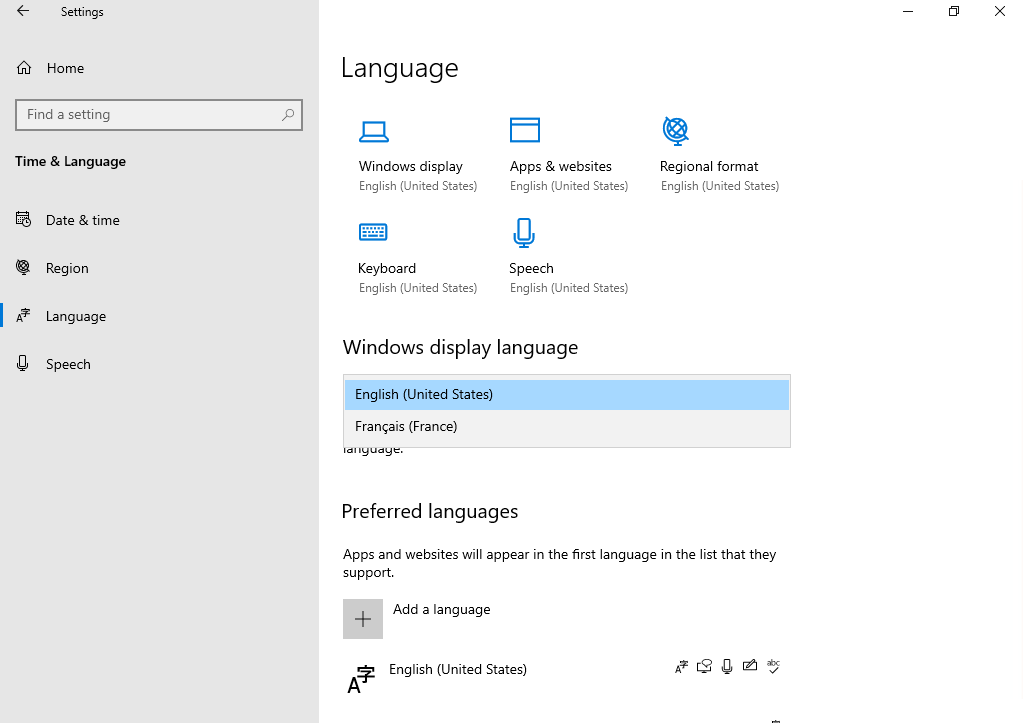Focus the Find a setting search box
This screenshot has height=723, width=1023.
point(159,115)
